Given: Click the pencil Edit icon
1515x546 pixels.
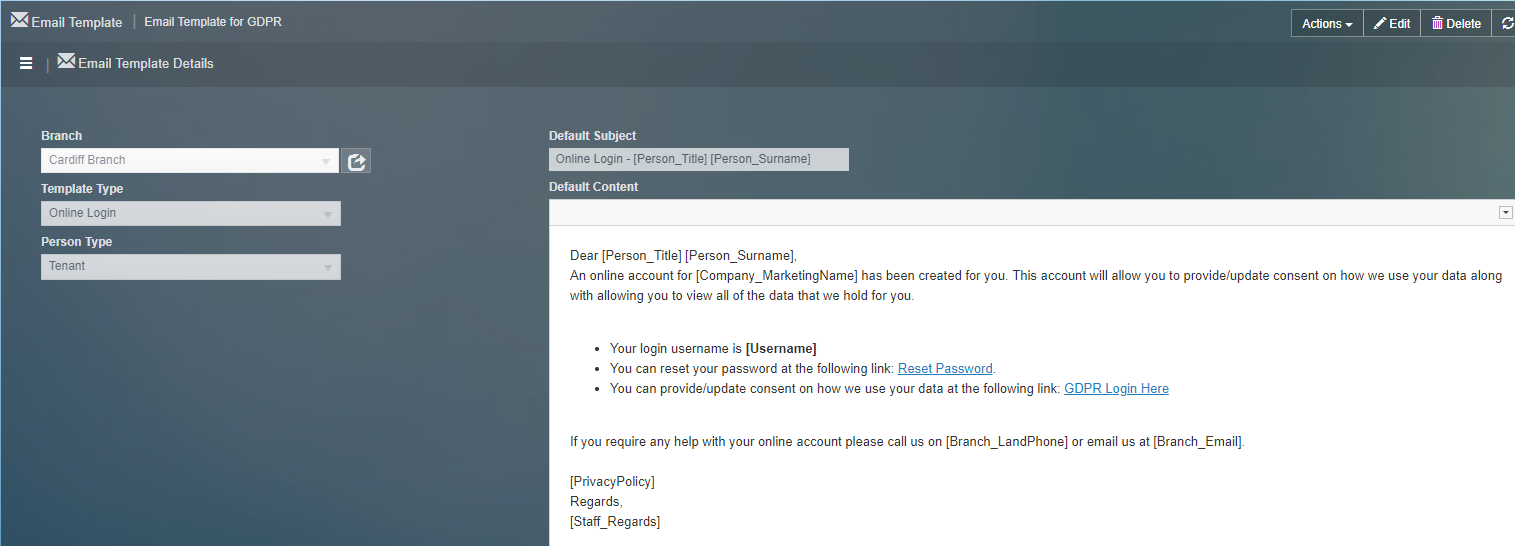Looking at the screenshot, I should pos(1380,23).
